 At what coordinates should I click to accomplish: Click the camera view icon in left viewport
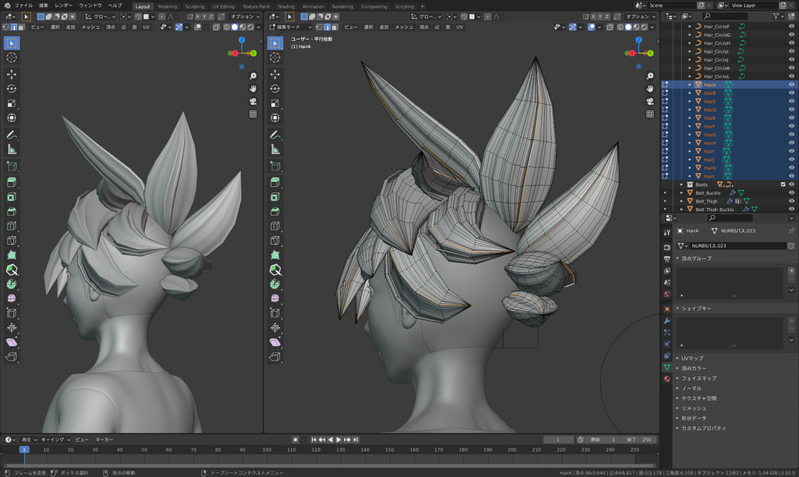tap(254, 101)
